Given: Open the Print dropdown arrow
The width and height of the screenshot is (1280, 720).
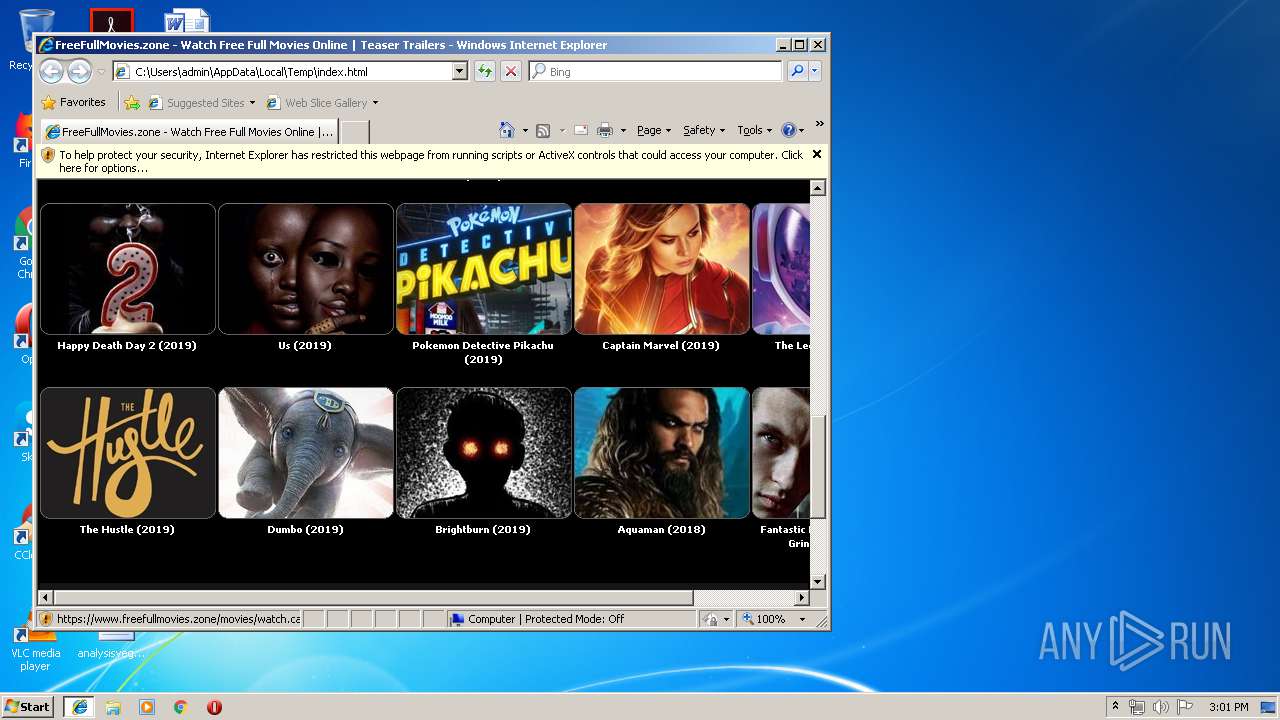Looking at the screenshot, I should point(623,131).
